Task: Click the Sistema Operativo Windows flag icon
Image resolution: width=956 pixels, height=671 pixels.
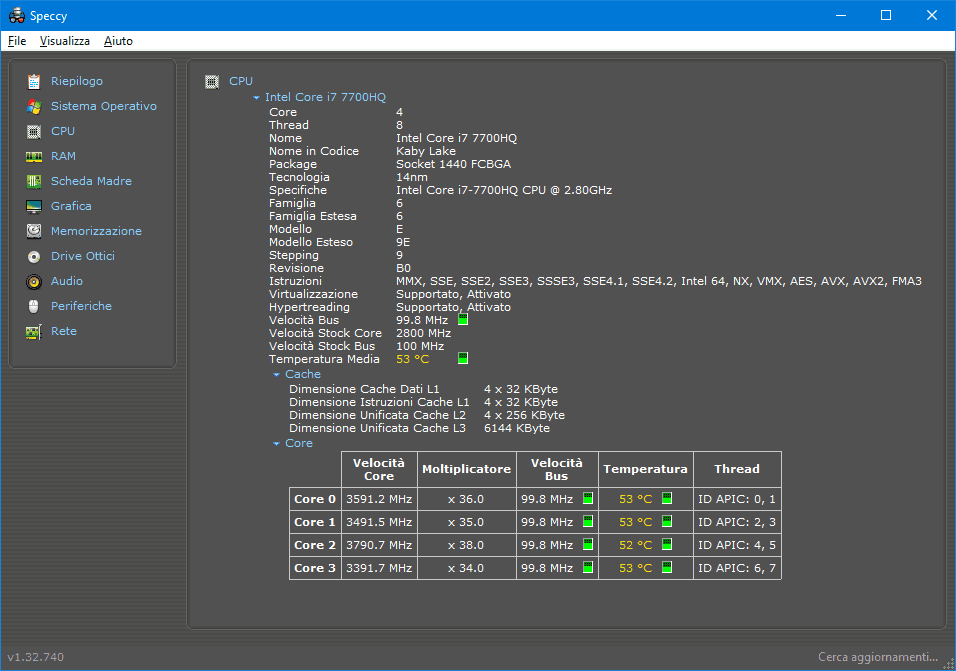Action: click(34, 106)
